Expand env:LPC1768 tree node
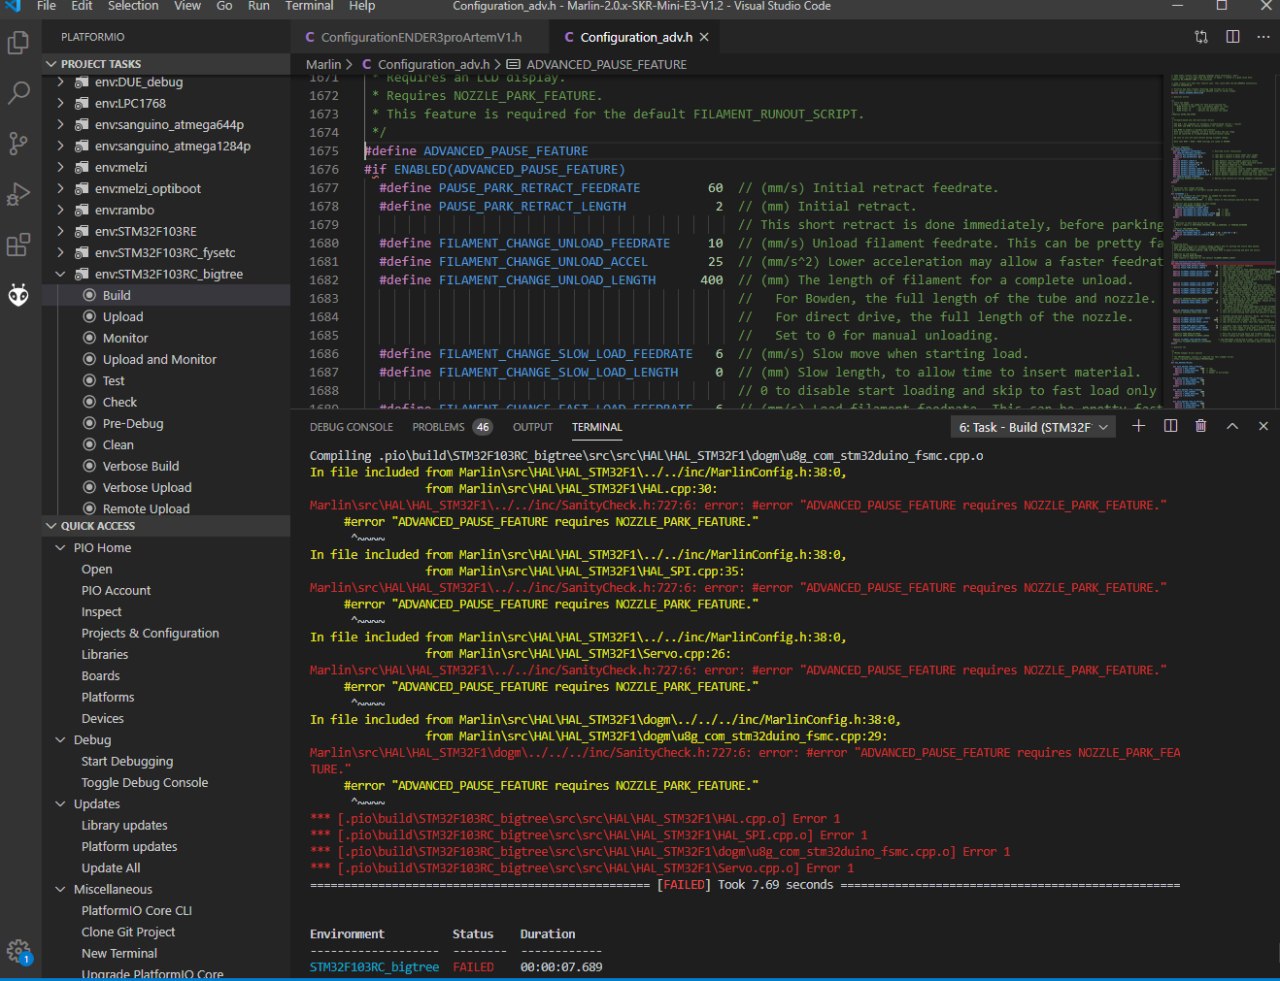This screenshot has height=981, width=1280. coord(61,103)
